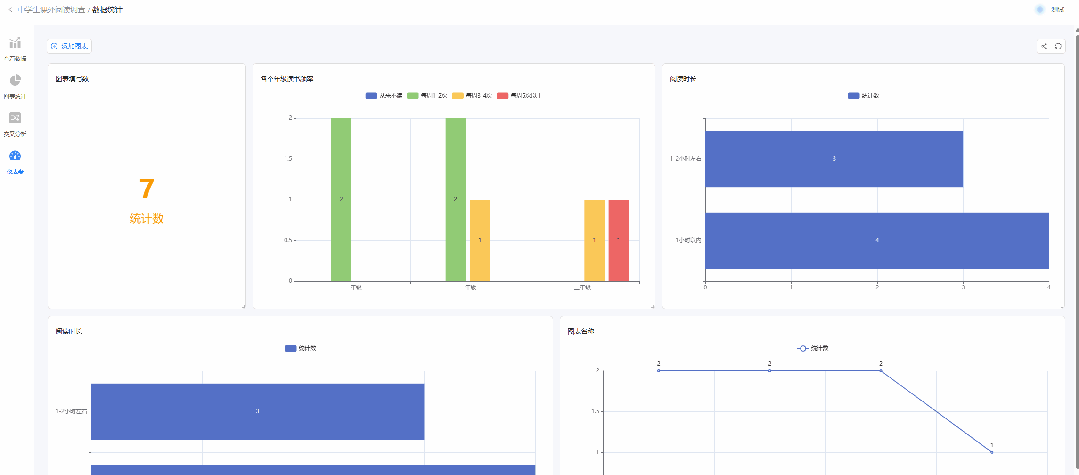Click the share icon at top right
1079x475 pixels.
[1044, 46]
